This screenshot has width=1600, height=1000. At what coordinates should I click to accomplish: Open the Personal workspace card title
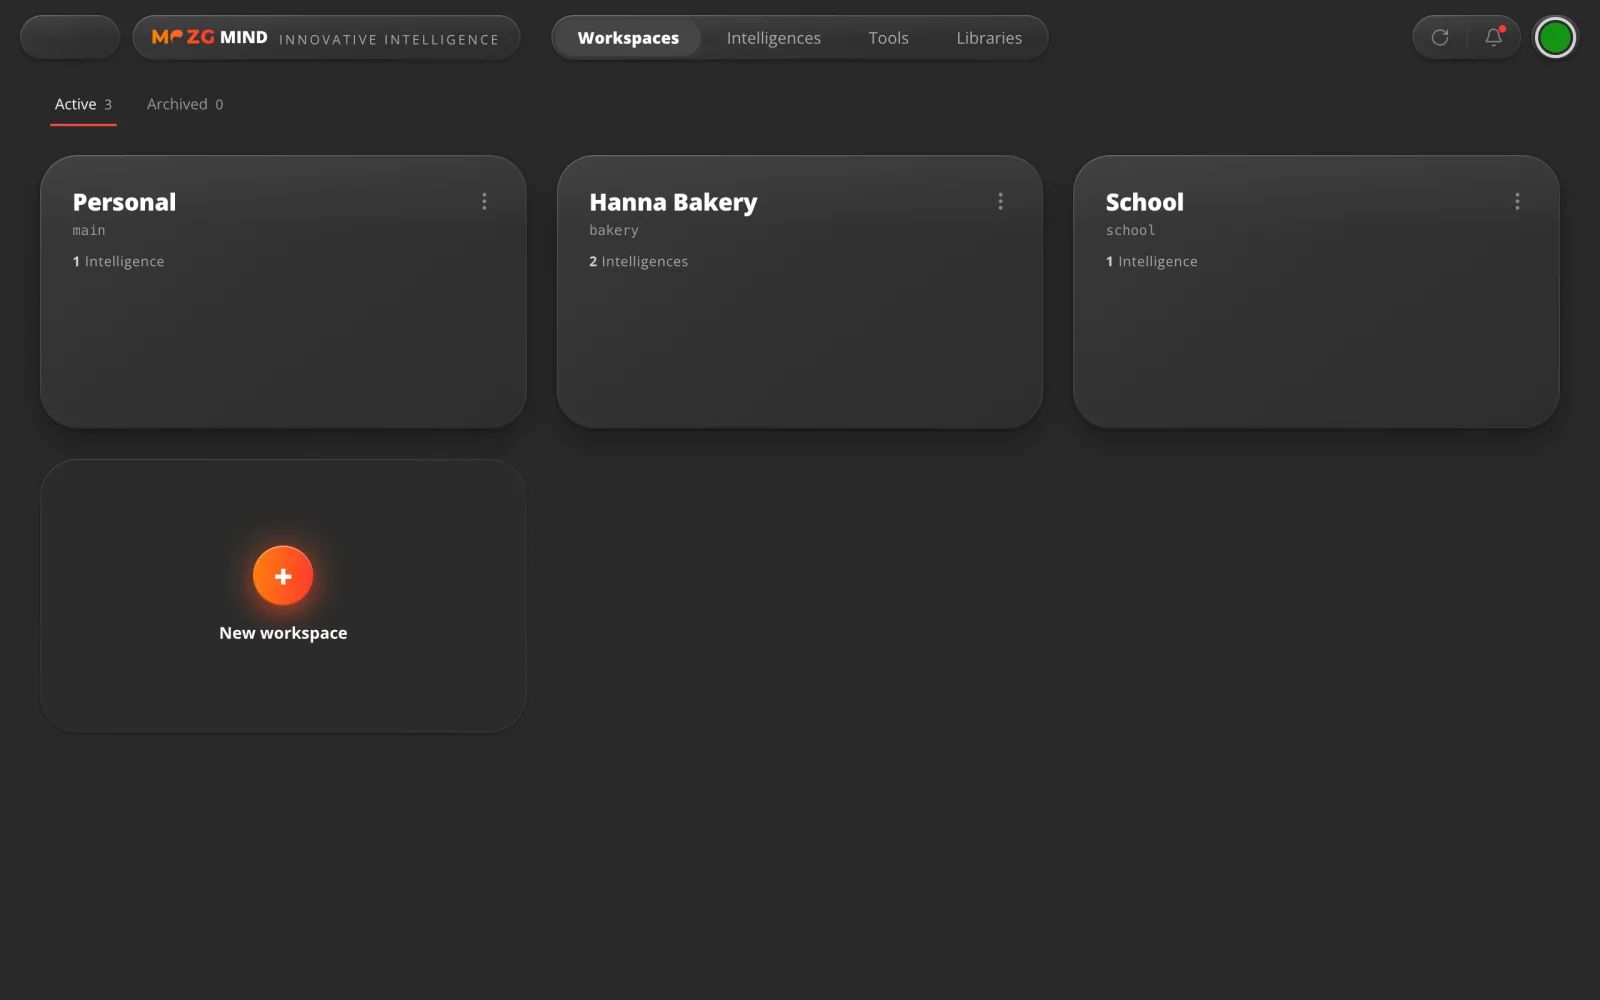(124, 202)
